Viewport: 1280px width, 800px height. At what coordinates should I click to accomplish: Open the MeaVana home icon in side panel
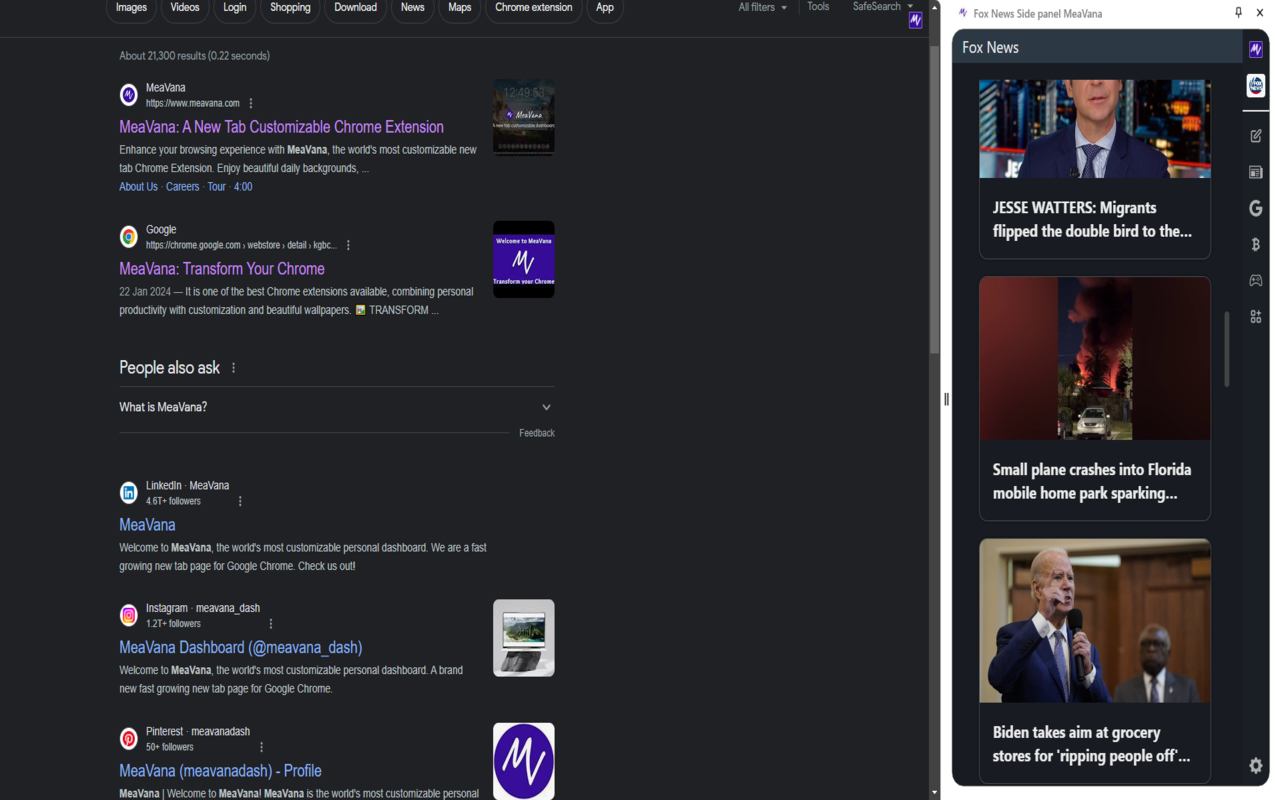coord(1256,49)
